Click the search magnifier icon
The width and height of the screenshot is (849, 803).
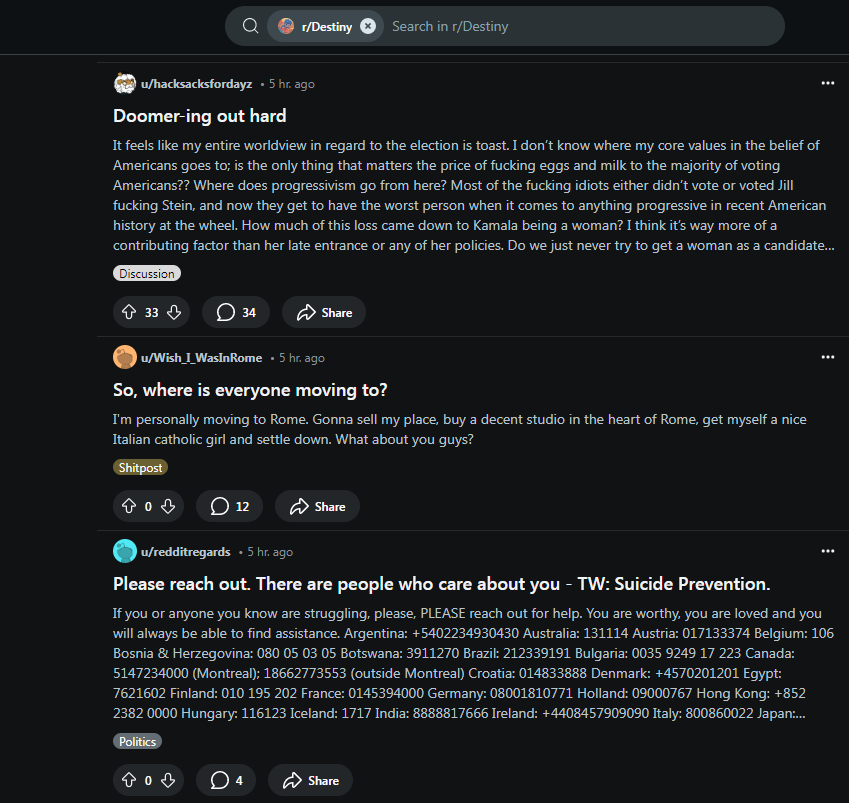pos(250,26)
